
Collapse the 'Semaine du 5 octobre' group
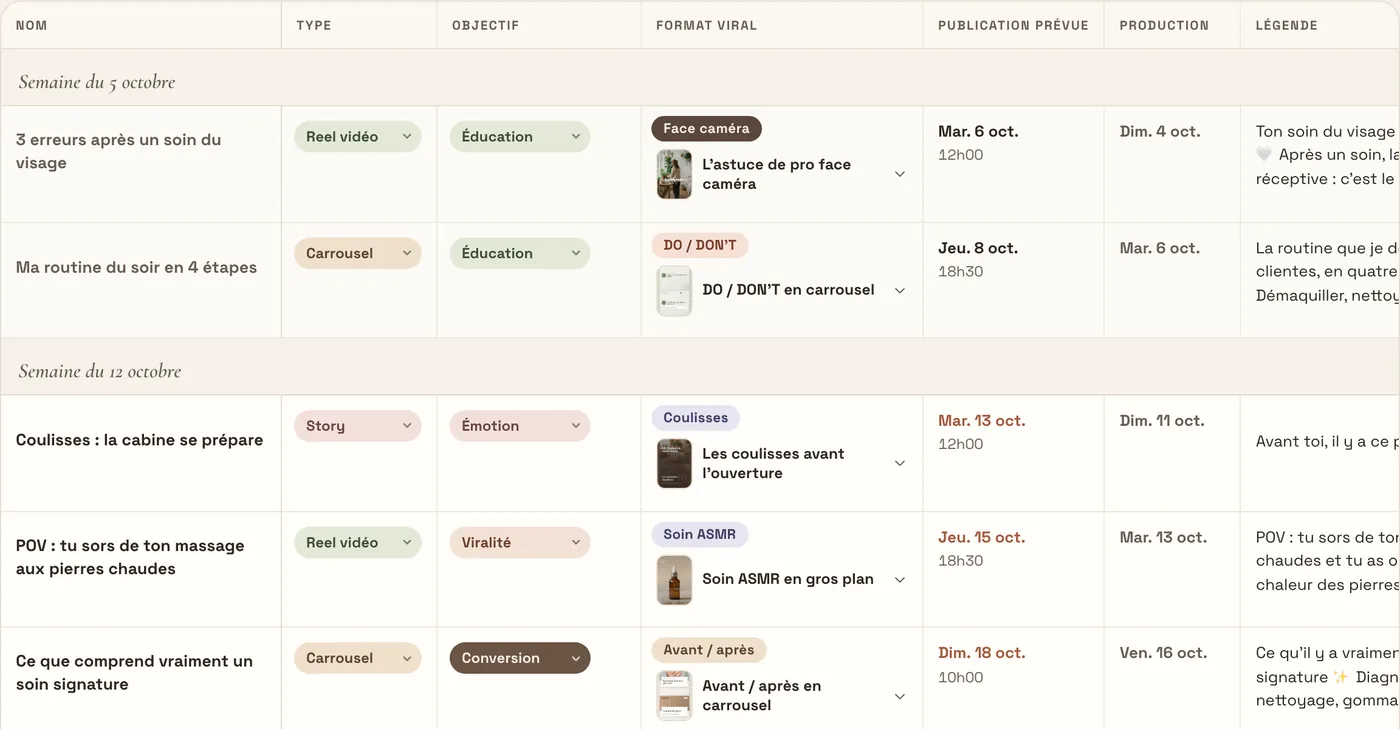point(97,82)
